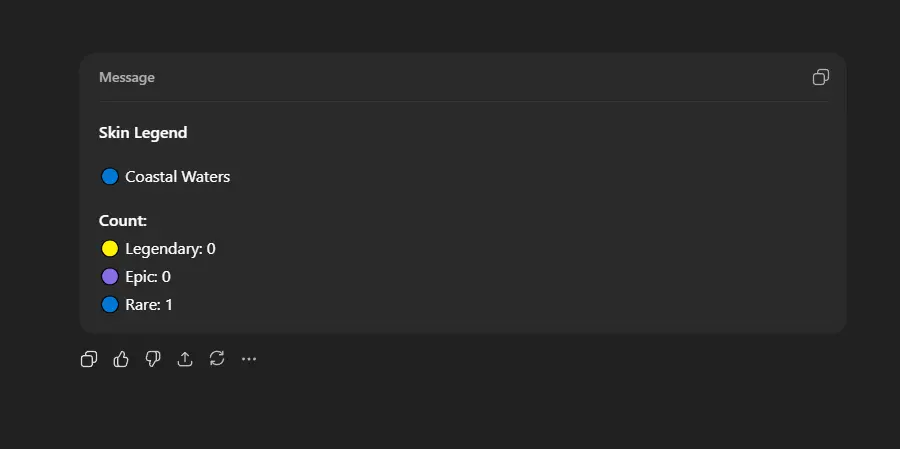Click the share/export icon below the message
Viewport: 900px width, 449px height.
click(185, 359)
